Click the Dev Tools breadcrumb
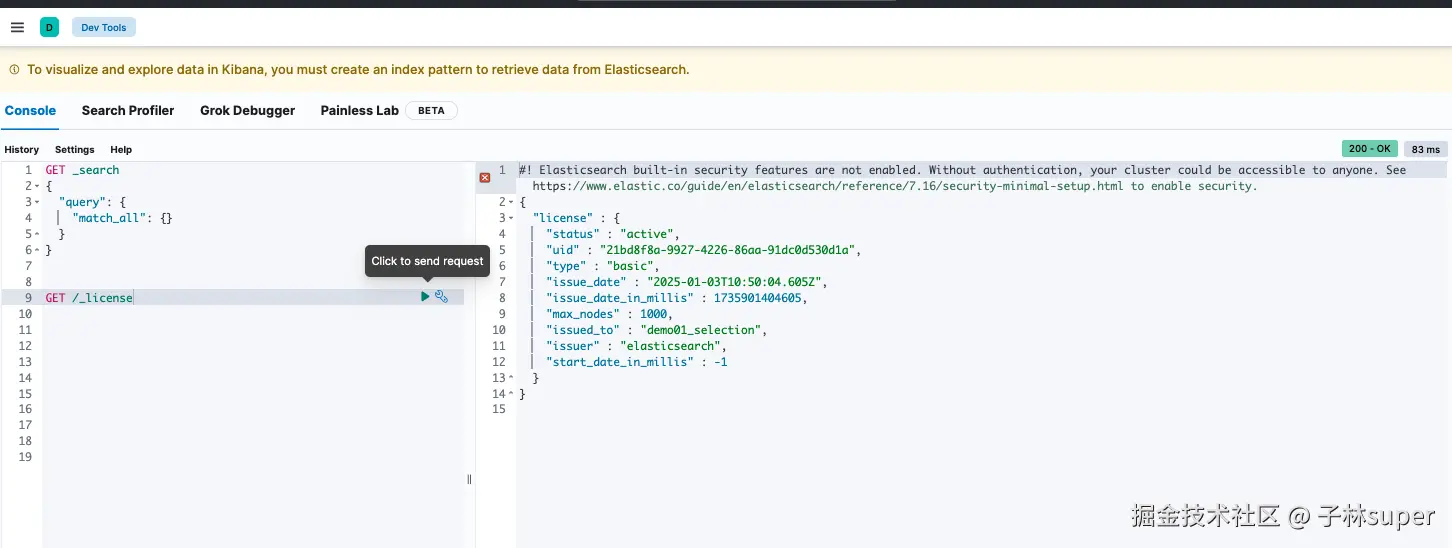Image resolution: width=1452 pixels, height=548 pixels. pos(104,28)
